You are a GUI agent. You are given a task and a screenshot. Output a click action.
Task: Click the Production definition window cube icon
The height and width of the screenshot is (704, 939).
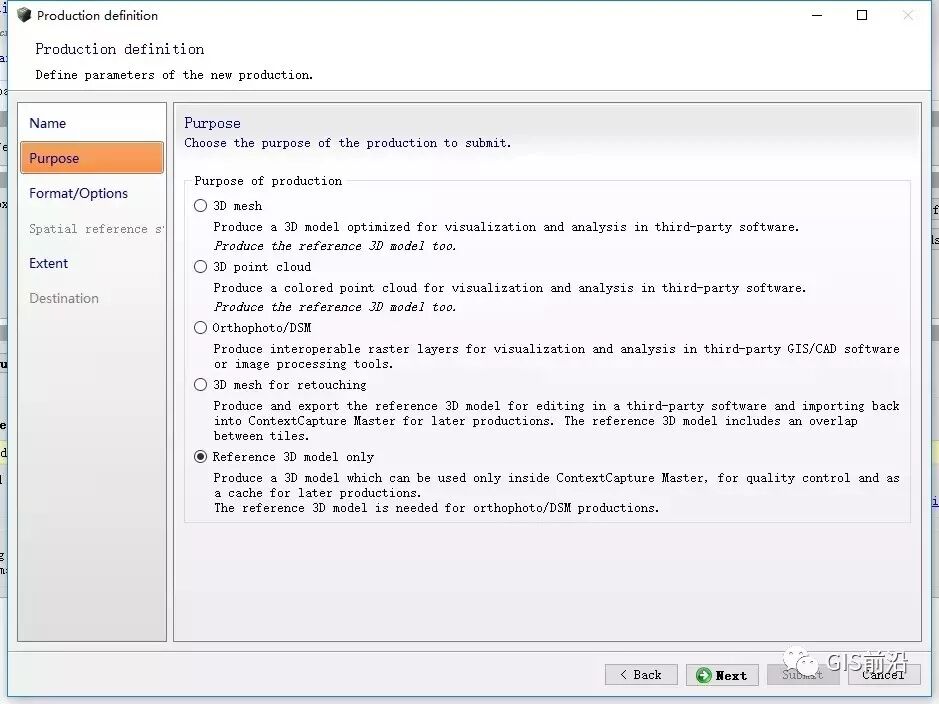(x=23, y=15)
